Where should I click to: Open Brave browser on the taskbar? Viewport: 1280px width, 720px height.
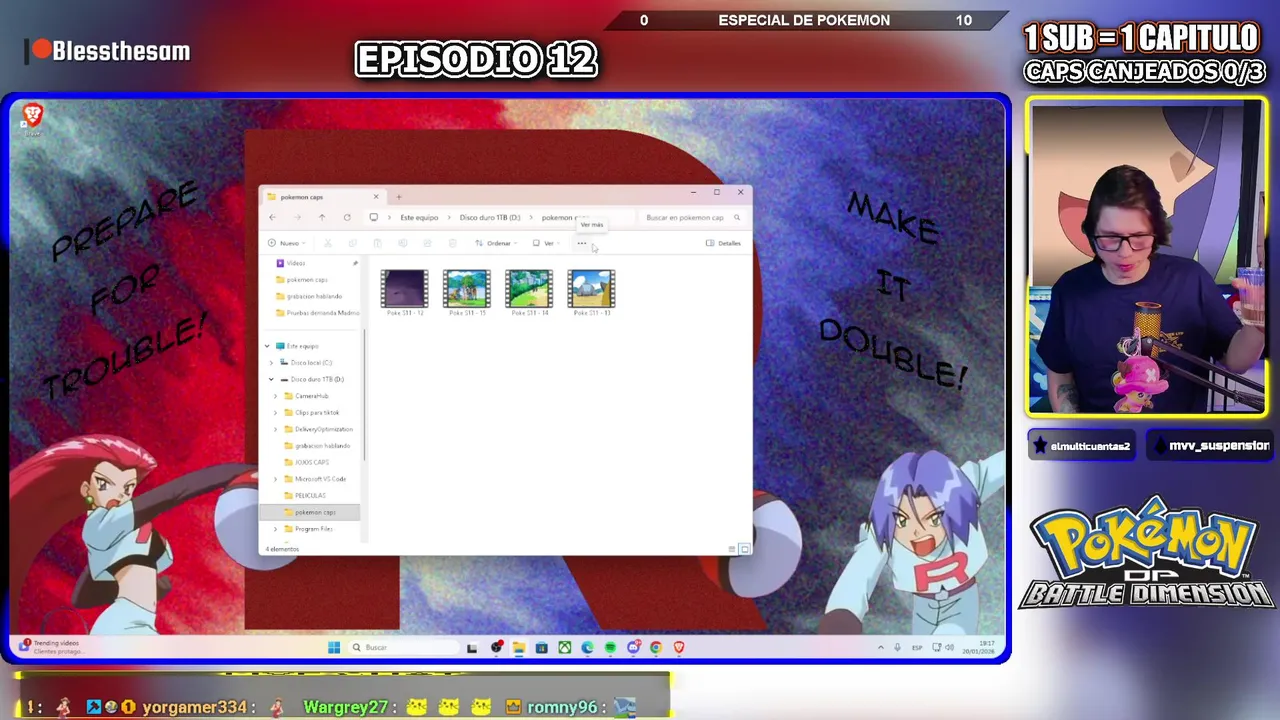pyautogui.click(x=679, y=647)
